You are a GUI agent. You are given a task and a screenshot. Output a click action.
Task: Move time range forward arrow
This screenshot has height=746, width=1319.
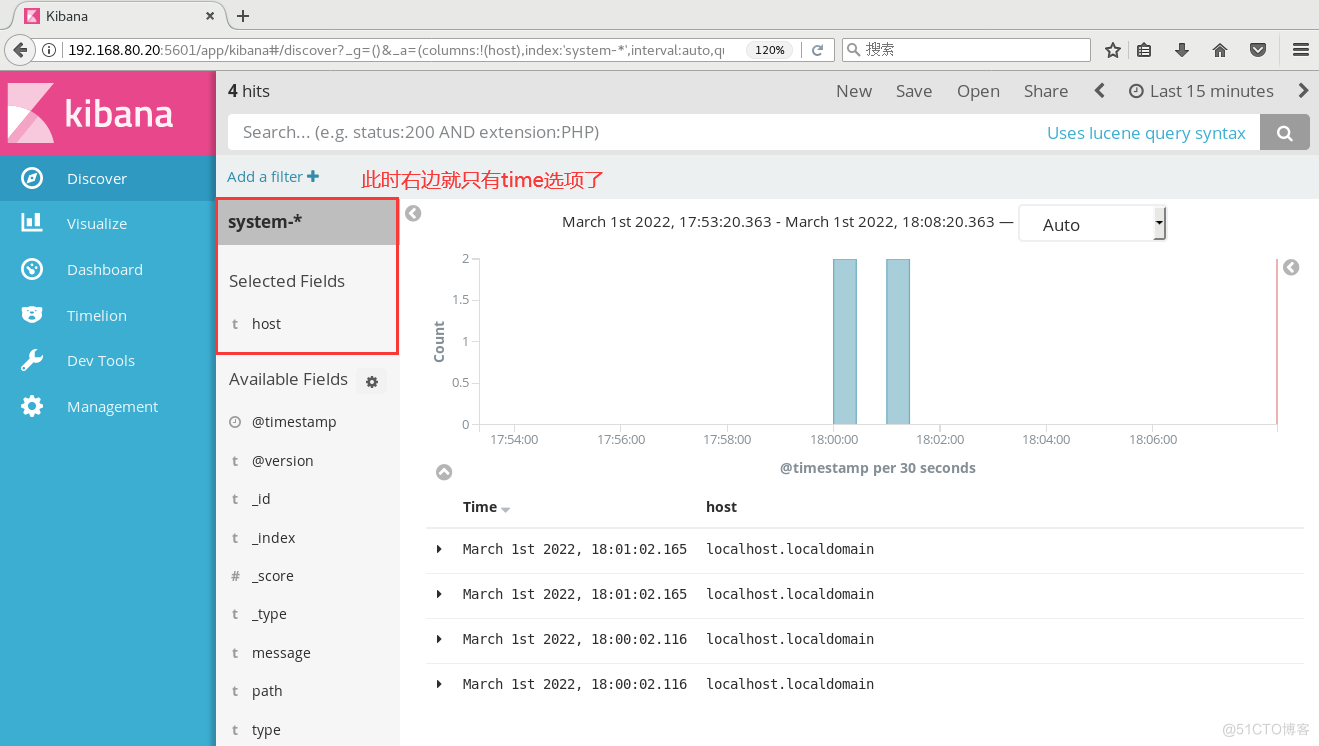(x=1303, y=90)
